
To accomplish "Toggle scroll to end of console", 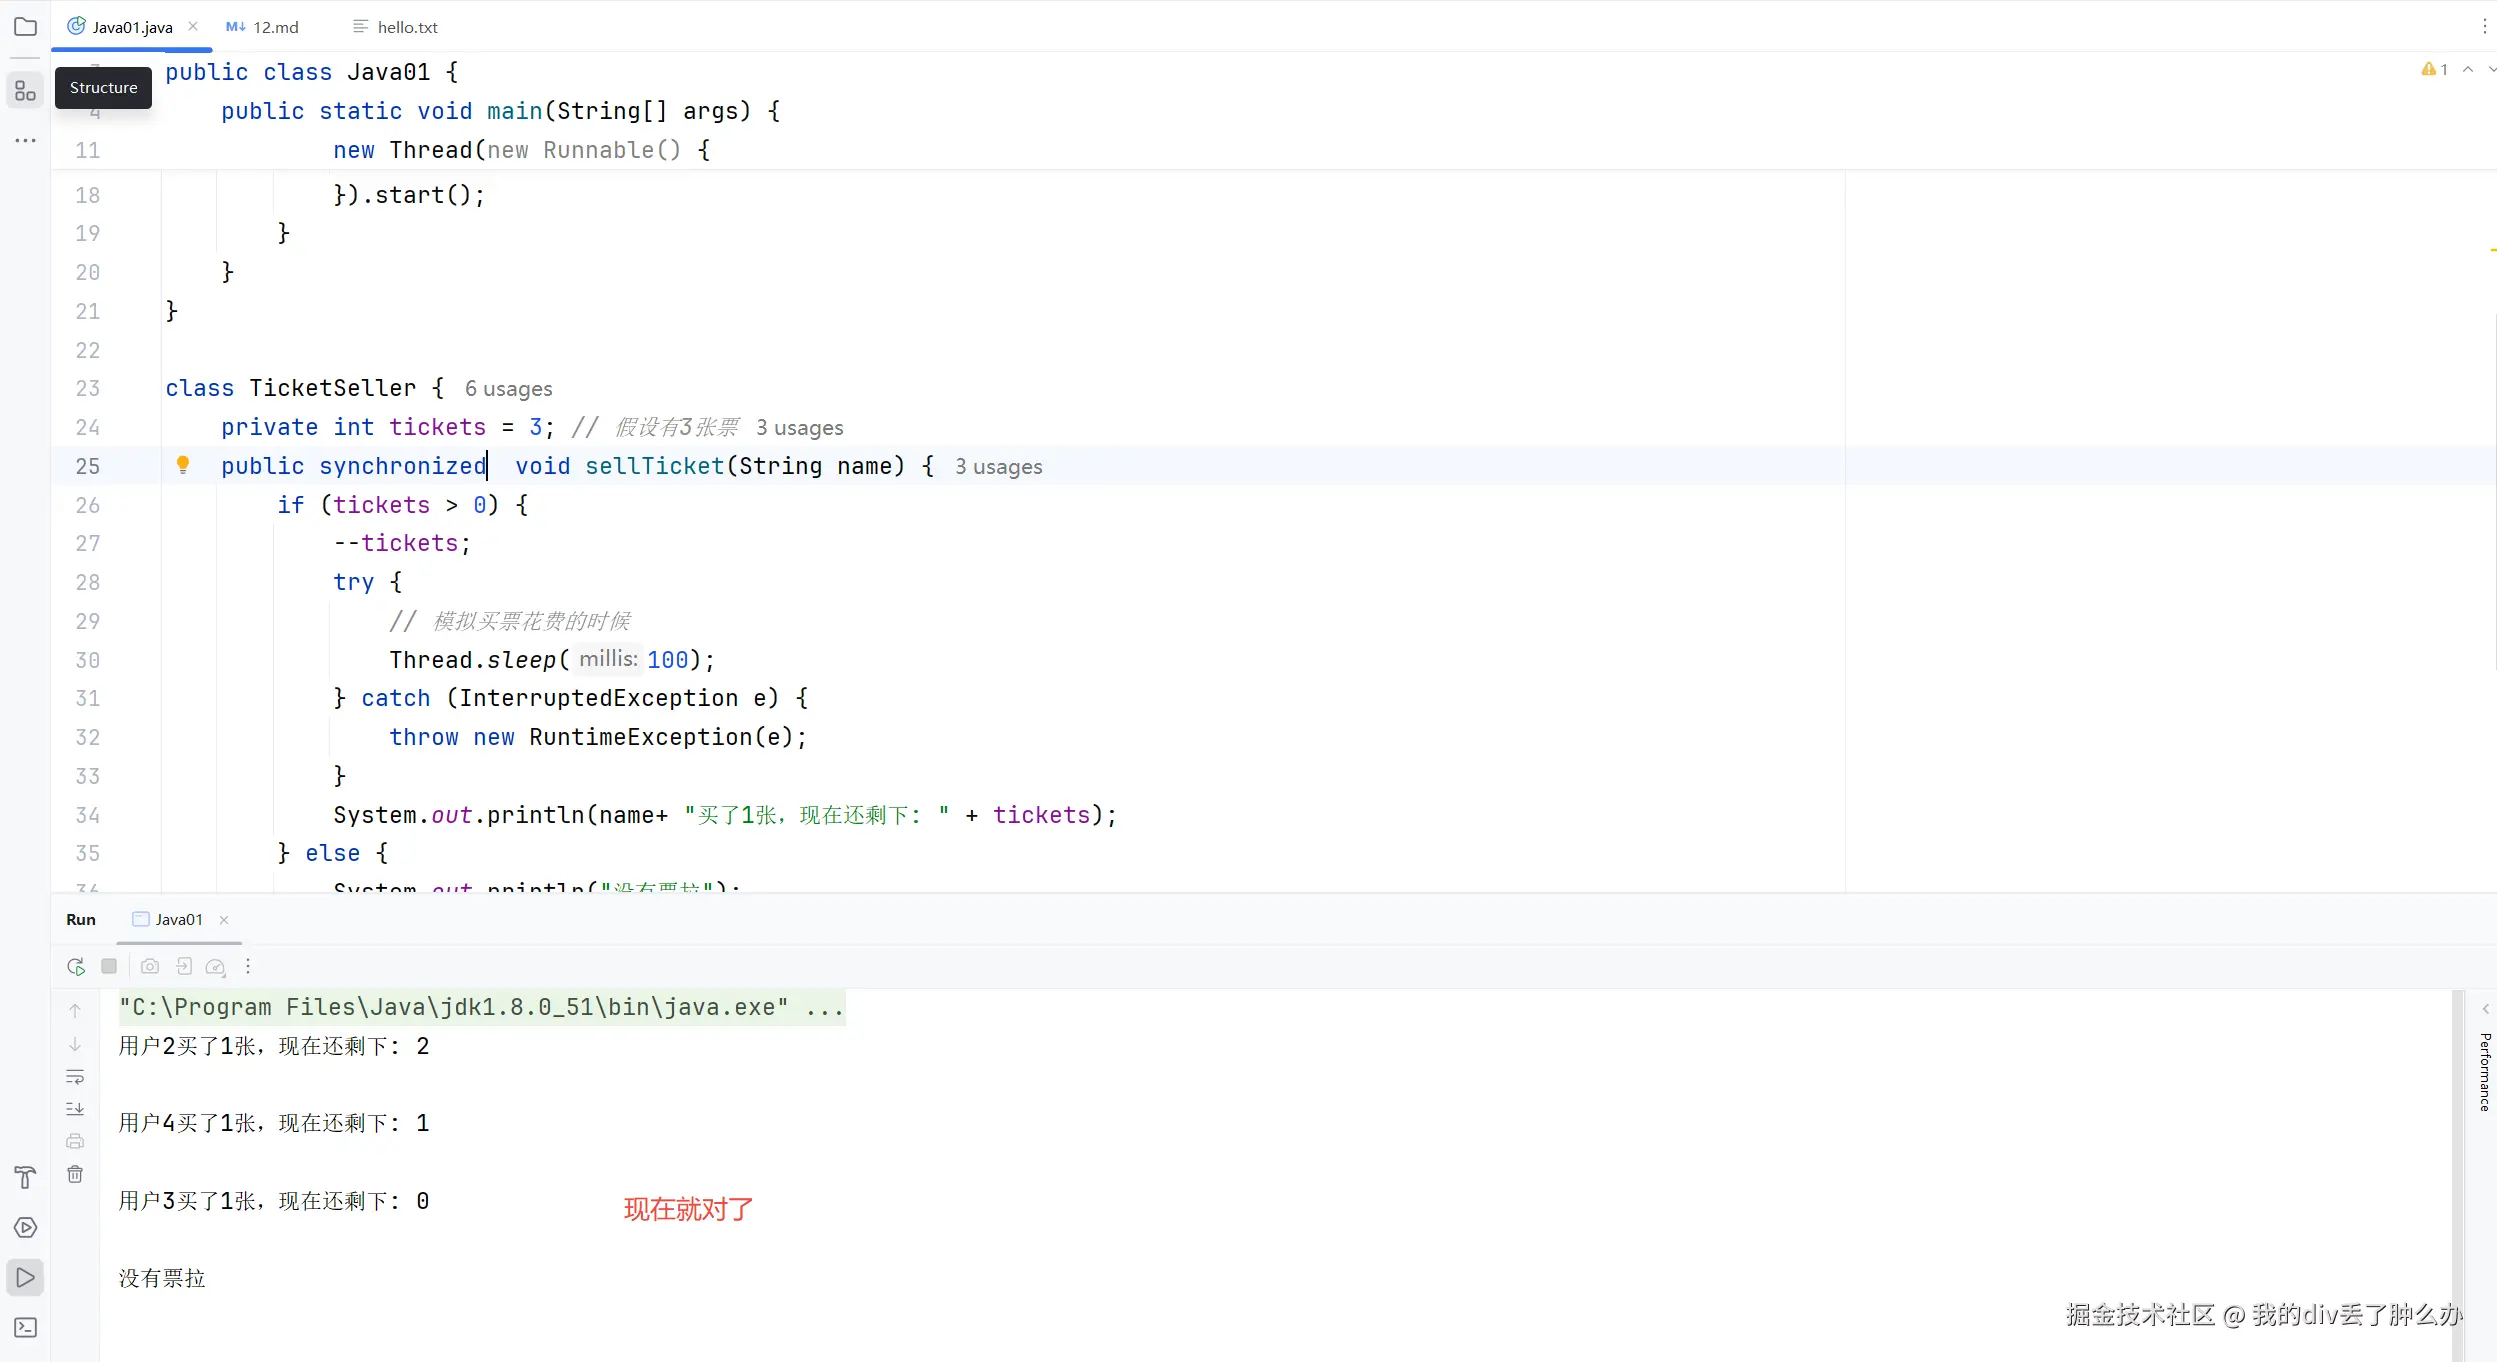I will 75,1109.
